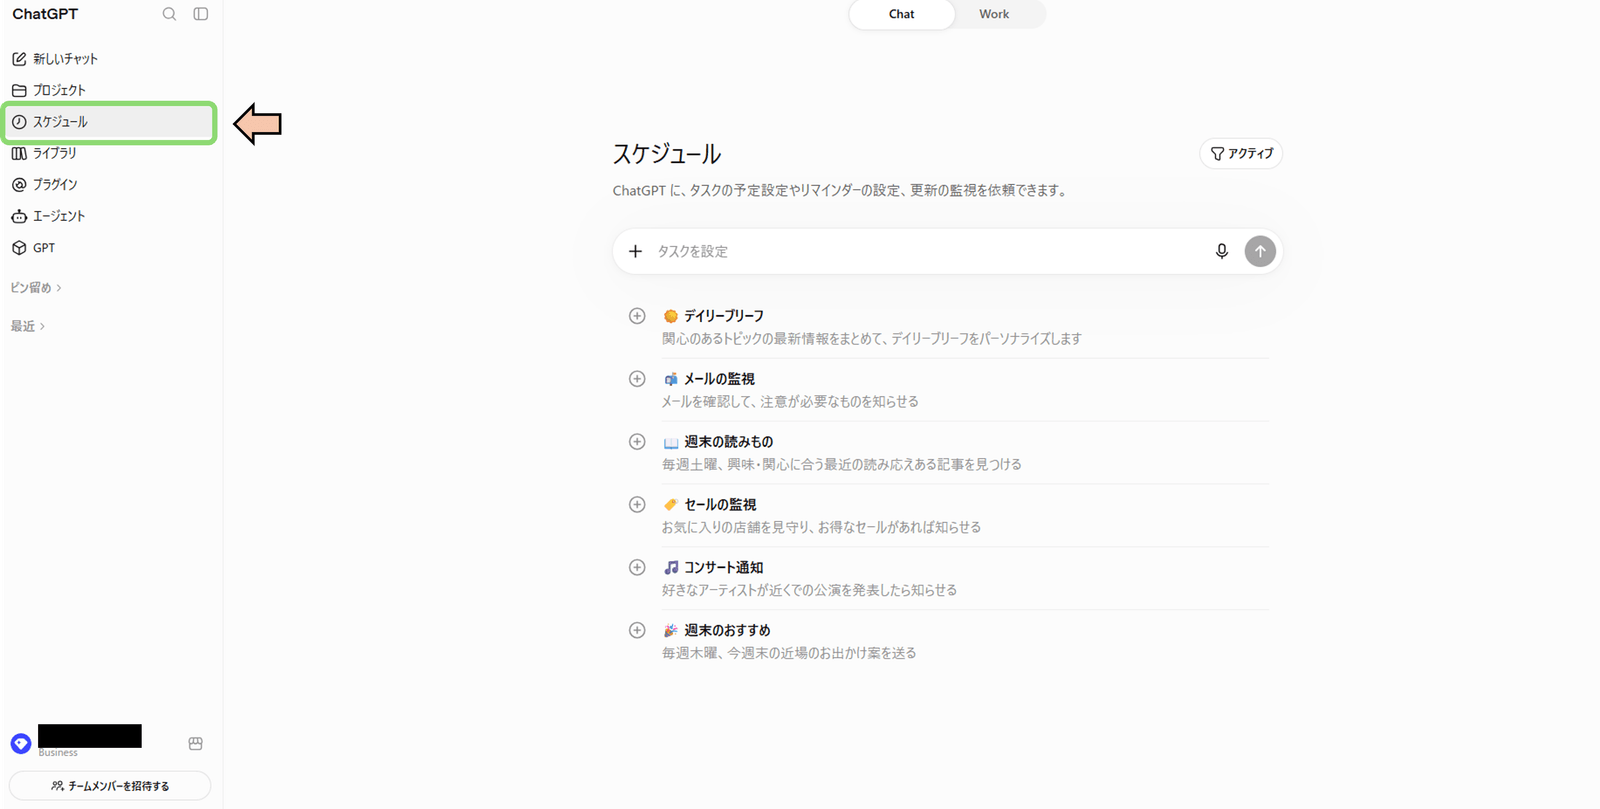The height and width of the screenshot is (809, 1600).
Task: Collapse the sidebar with the panel icon
Action: coord(201,14)
